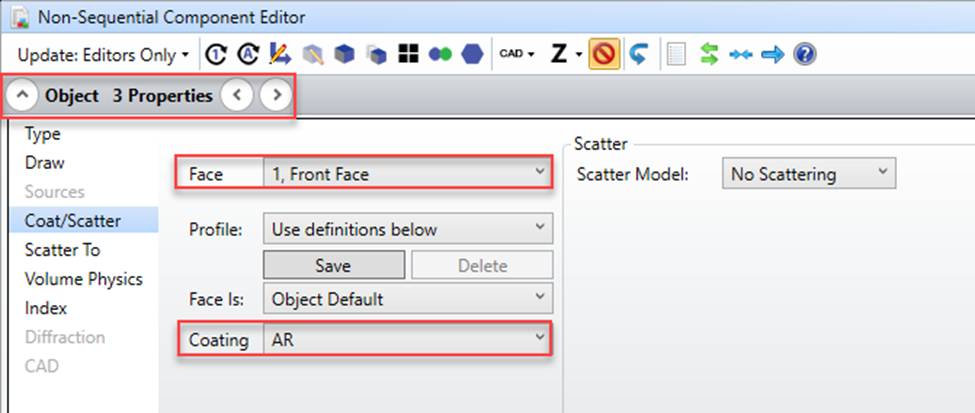
Task: Select the Scatter To section
Action: click(62, 250)
